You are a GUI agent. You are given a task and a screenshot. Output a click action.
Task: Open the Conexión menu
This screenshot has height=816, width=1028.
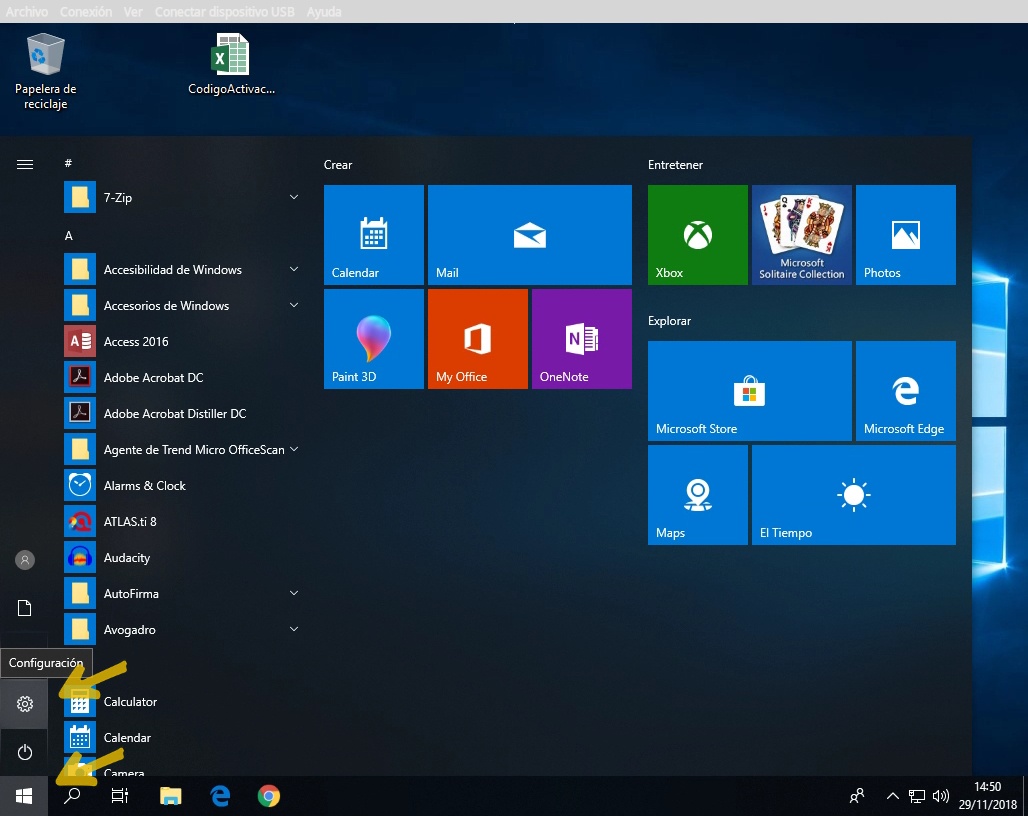click(x=85, y=12)
